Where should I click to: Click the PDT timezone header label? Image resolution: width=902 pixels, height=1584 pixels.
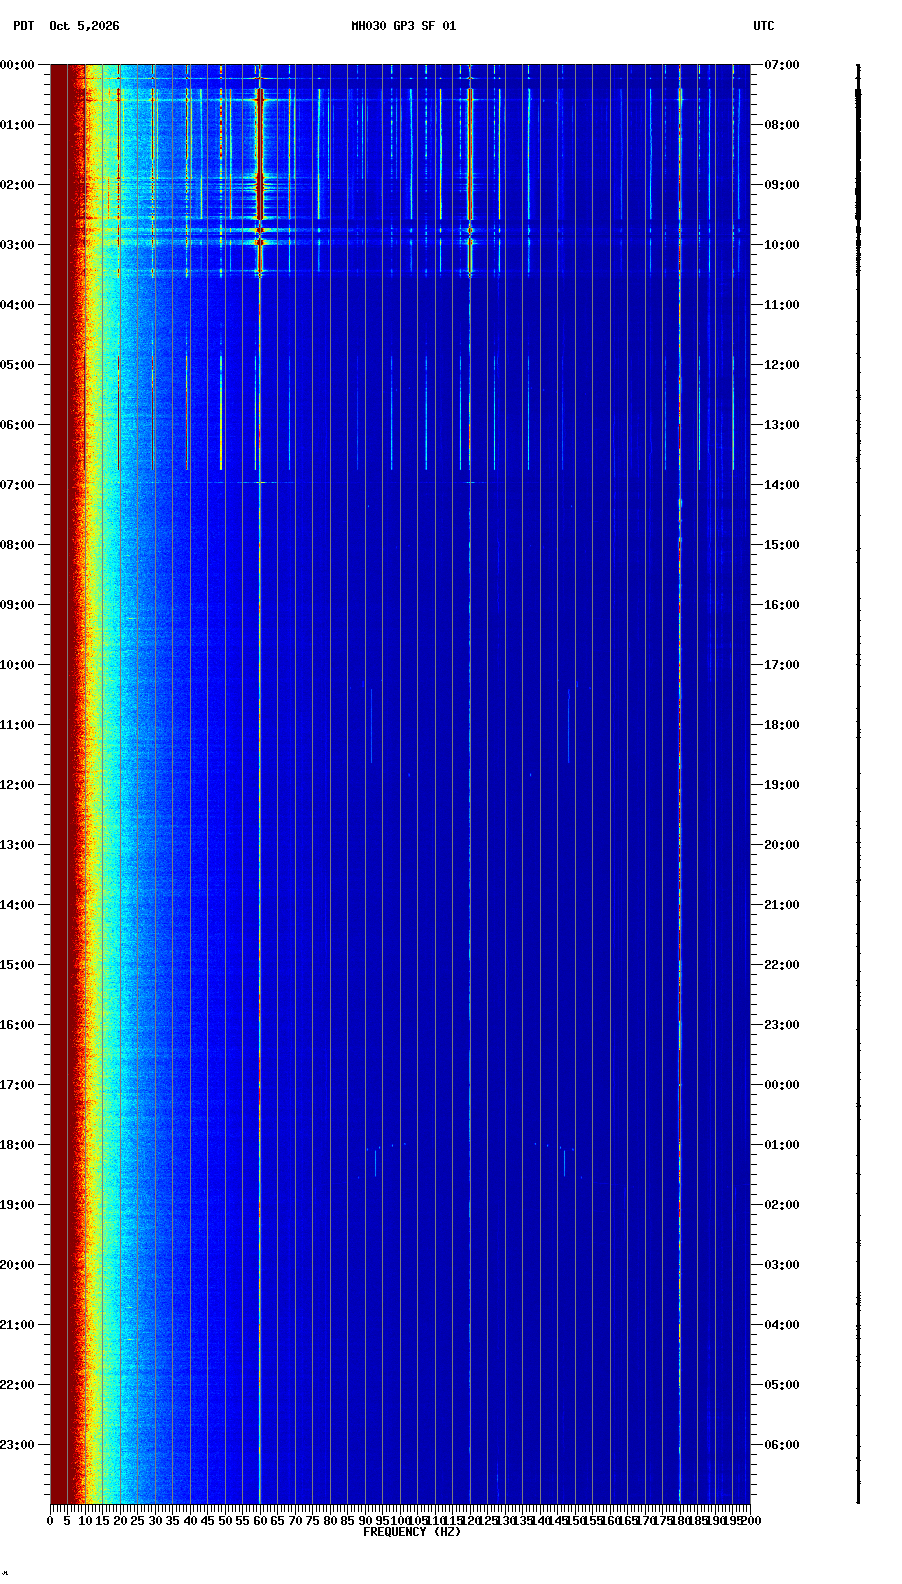[x=23, y=26]
